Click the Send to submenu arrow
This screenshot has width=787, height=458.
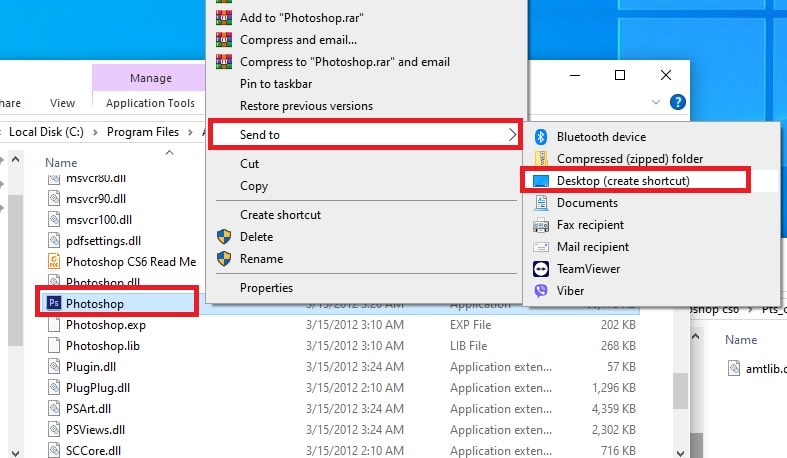click(x=512, y=134)
